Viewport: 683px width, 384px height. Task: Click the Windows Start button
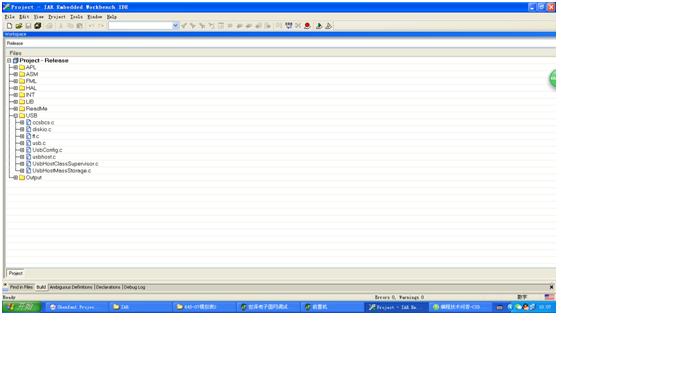(x=21, y=307)
